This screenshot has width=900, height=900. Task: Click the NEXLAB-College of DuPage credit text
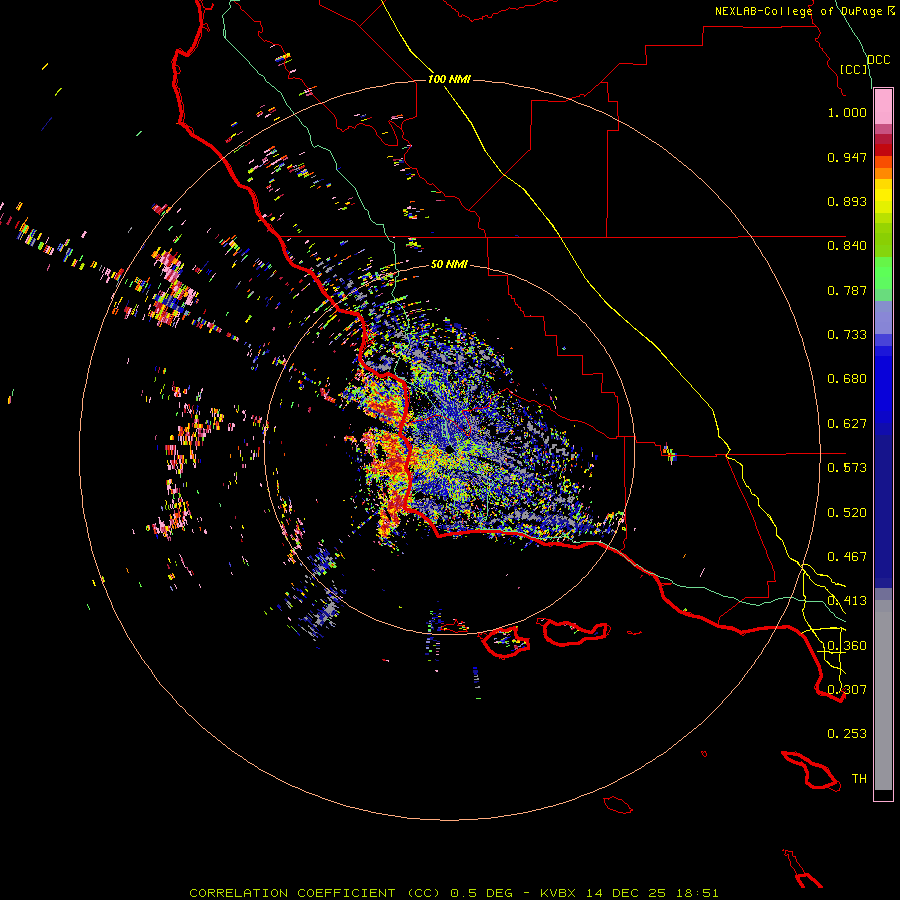tap(805, 11)
